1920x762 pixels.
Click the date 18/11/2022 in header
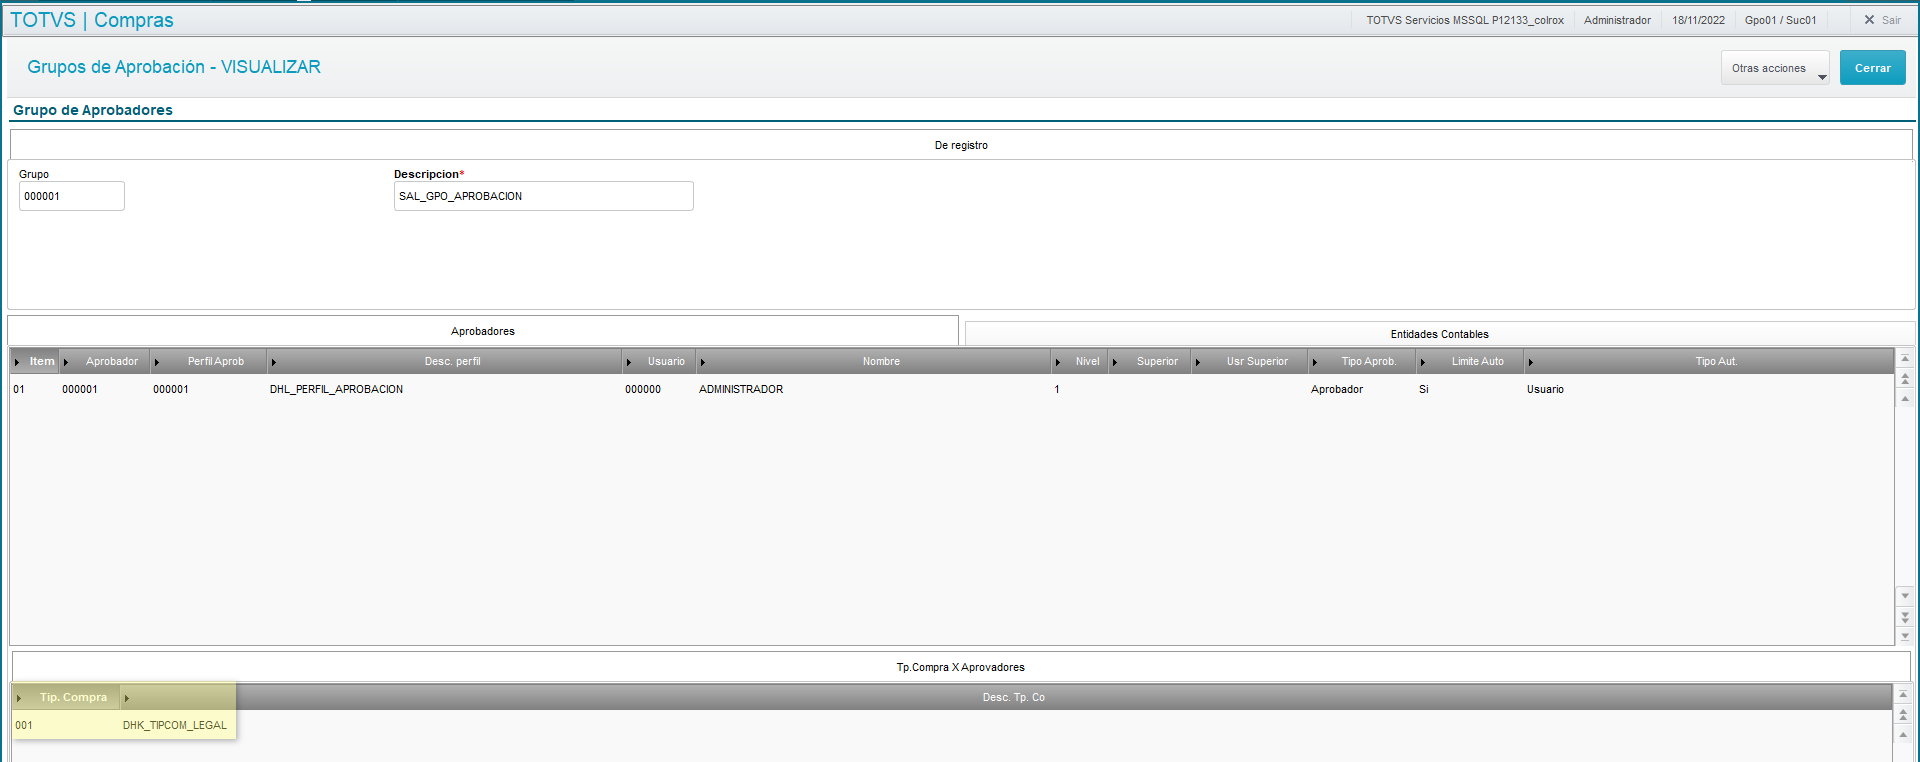point(1698,20)
